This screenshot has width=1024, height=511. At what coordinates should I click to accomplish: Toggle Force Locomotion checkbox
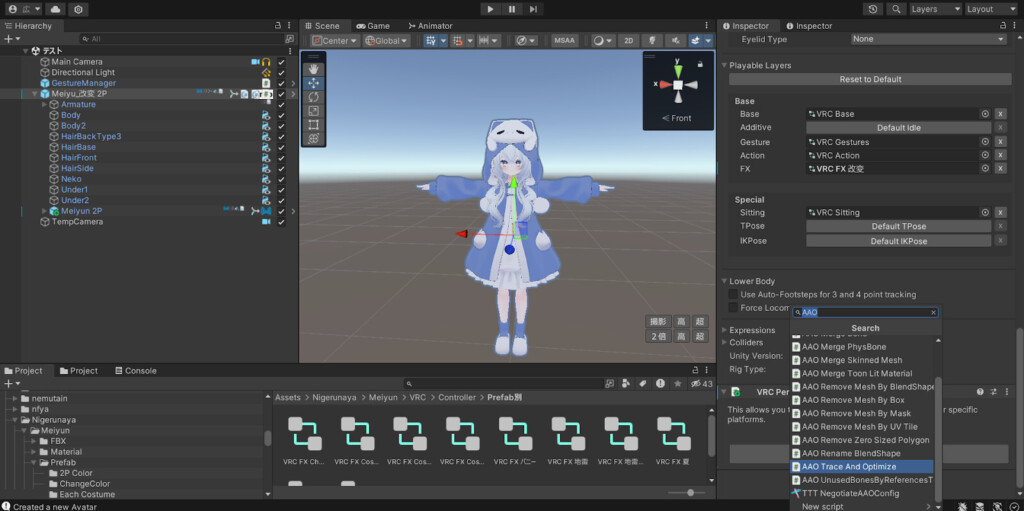coord(733,308)
